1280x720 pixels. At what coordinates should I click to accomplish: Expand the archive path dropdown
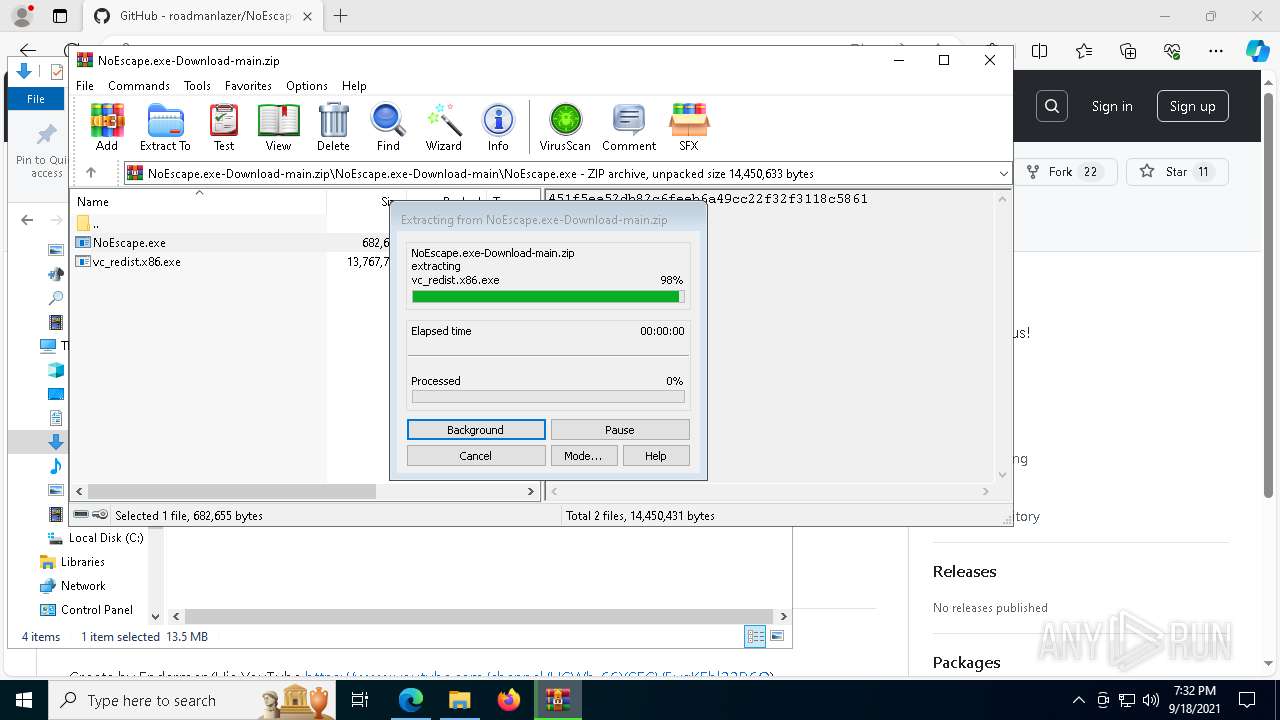(x=1003, y=174)
